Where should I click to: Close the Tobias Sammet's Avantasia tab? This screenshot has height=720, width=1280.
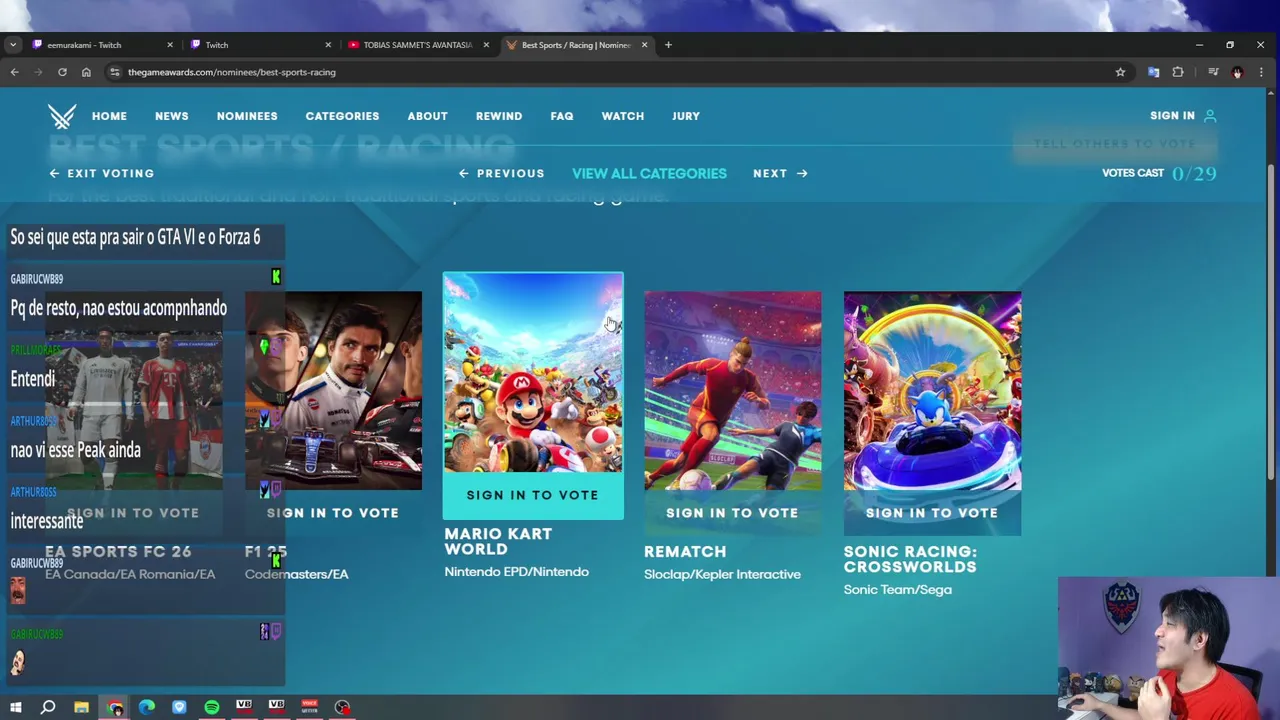486,45
